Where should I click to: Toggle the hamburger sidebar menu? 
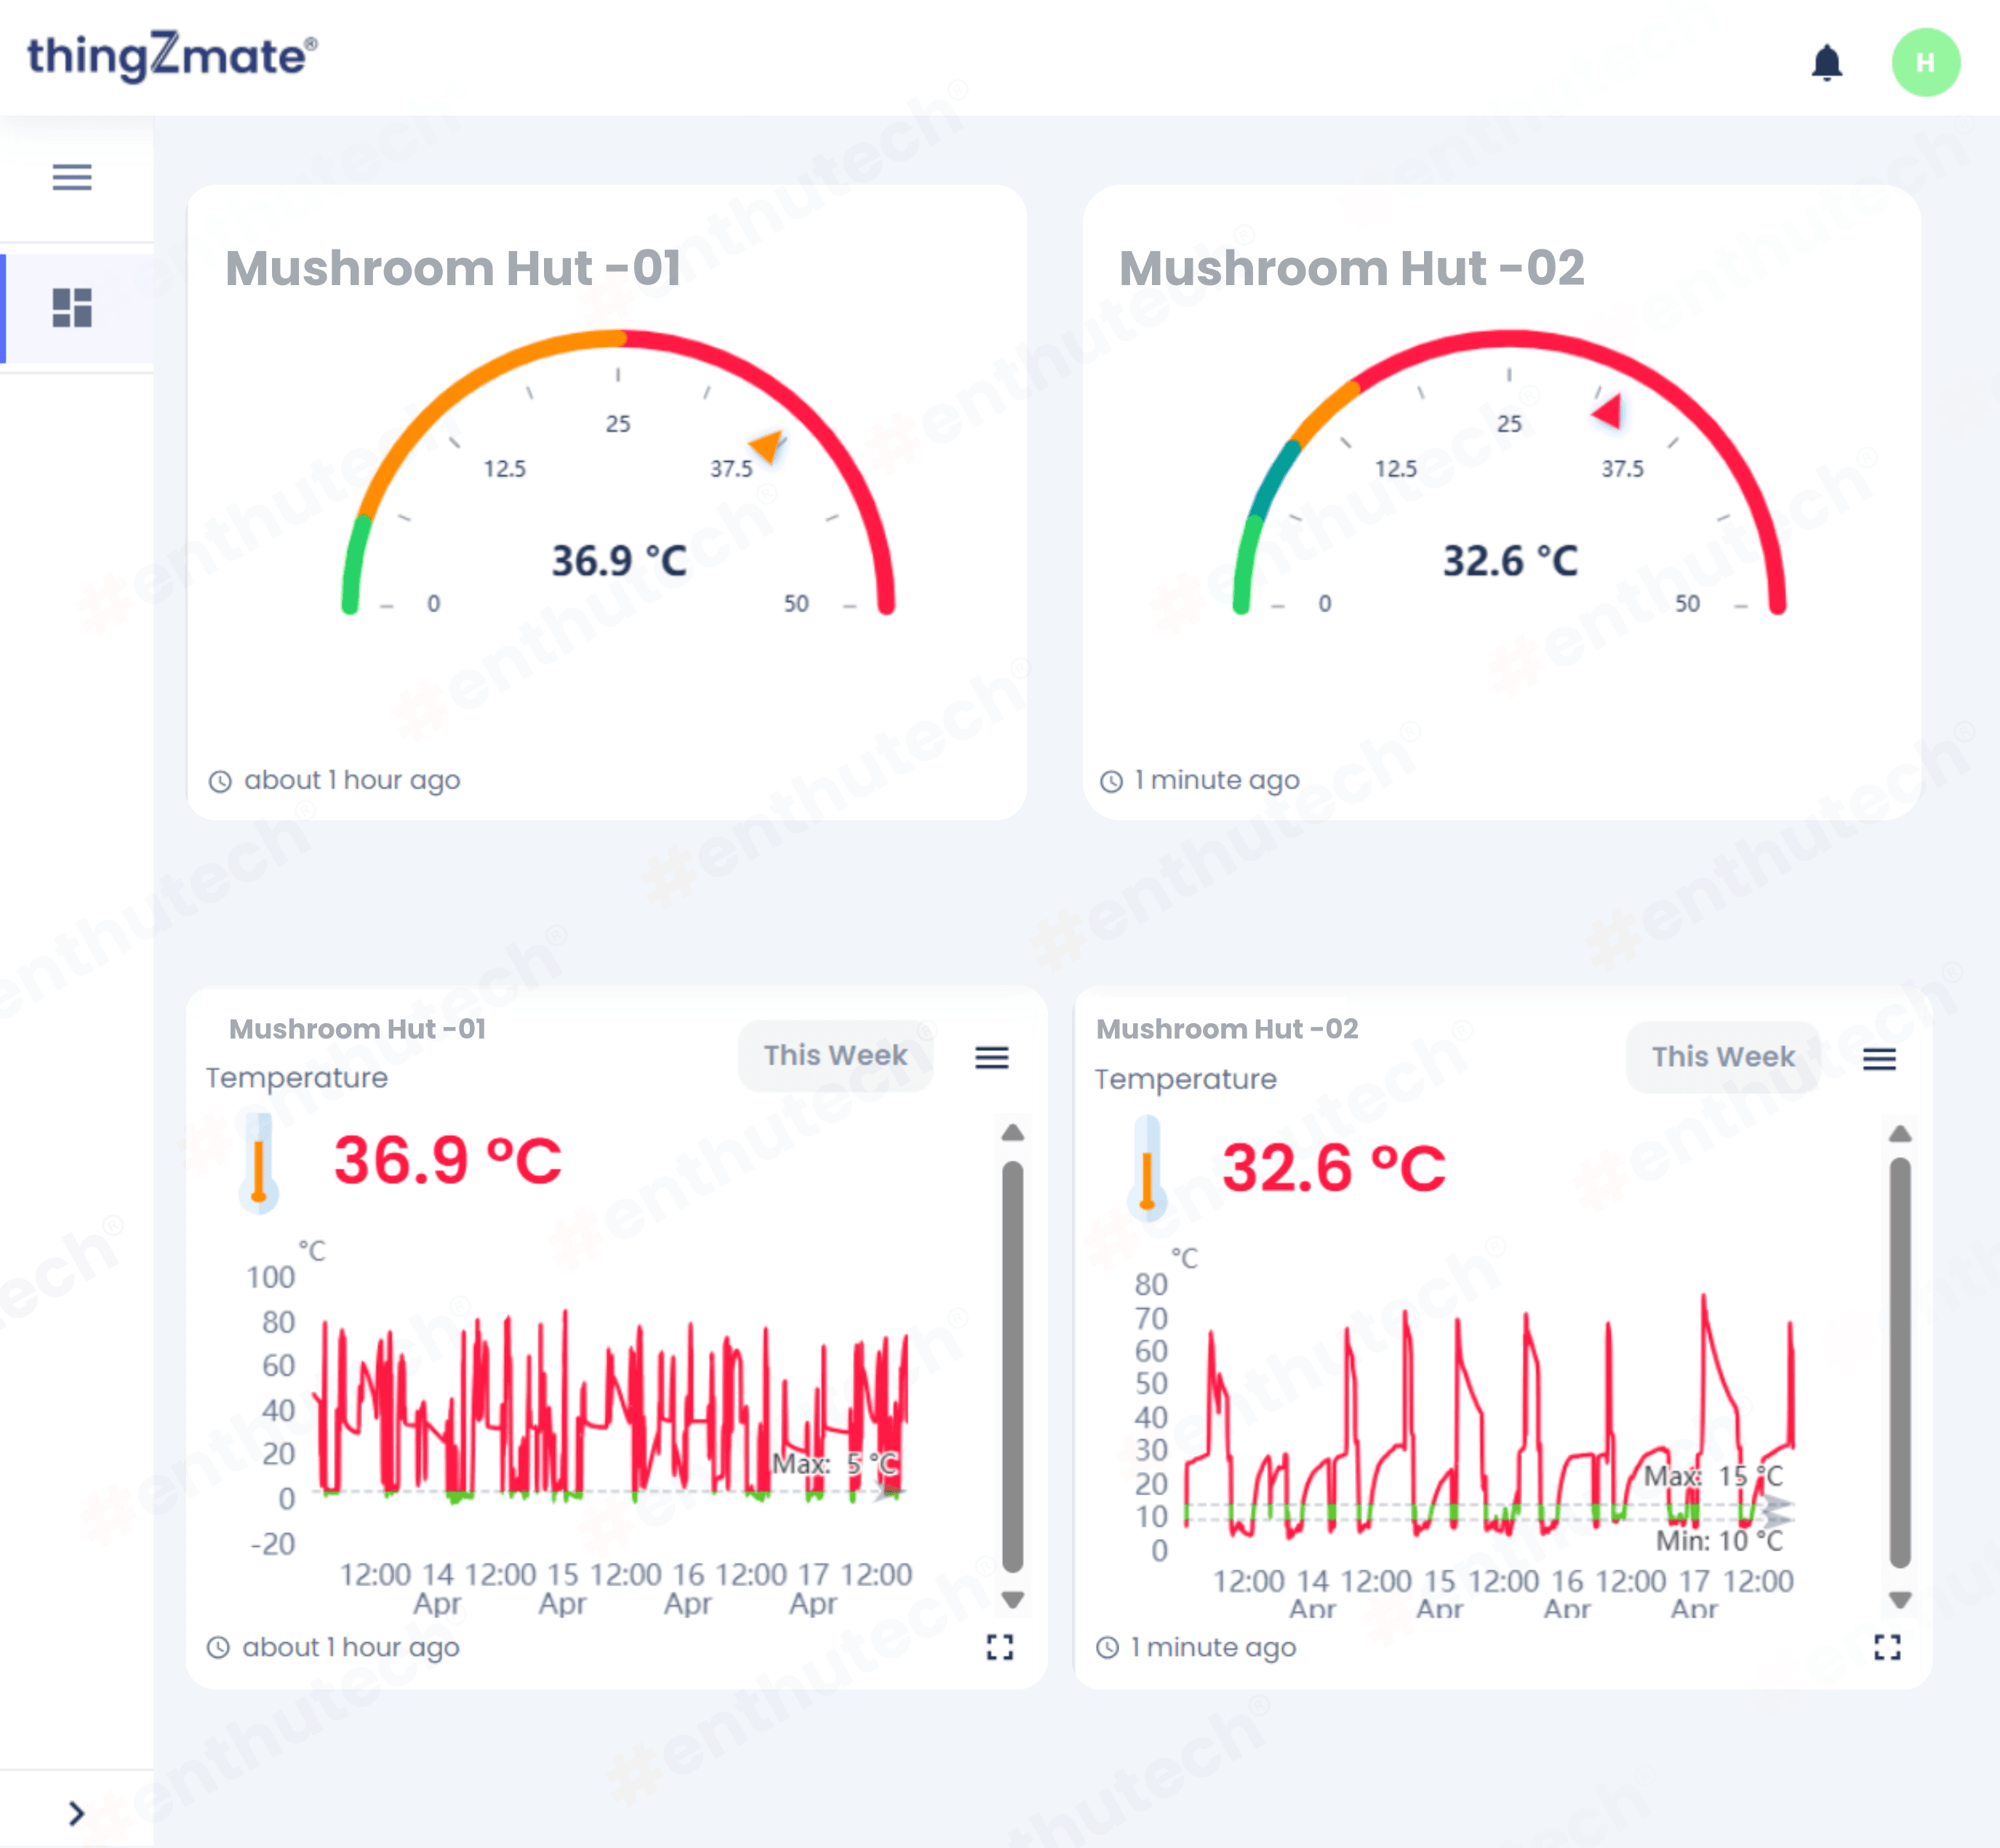coord(72,178)
